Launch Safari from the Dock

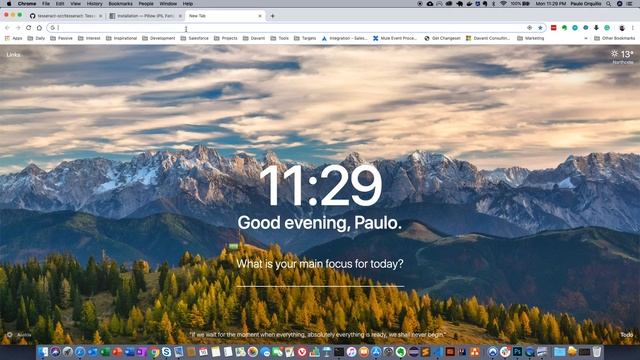coord(80,352)
